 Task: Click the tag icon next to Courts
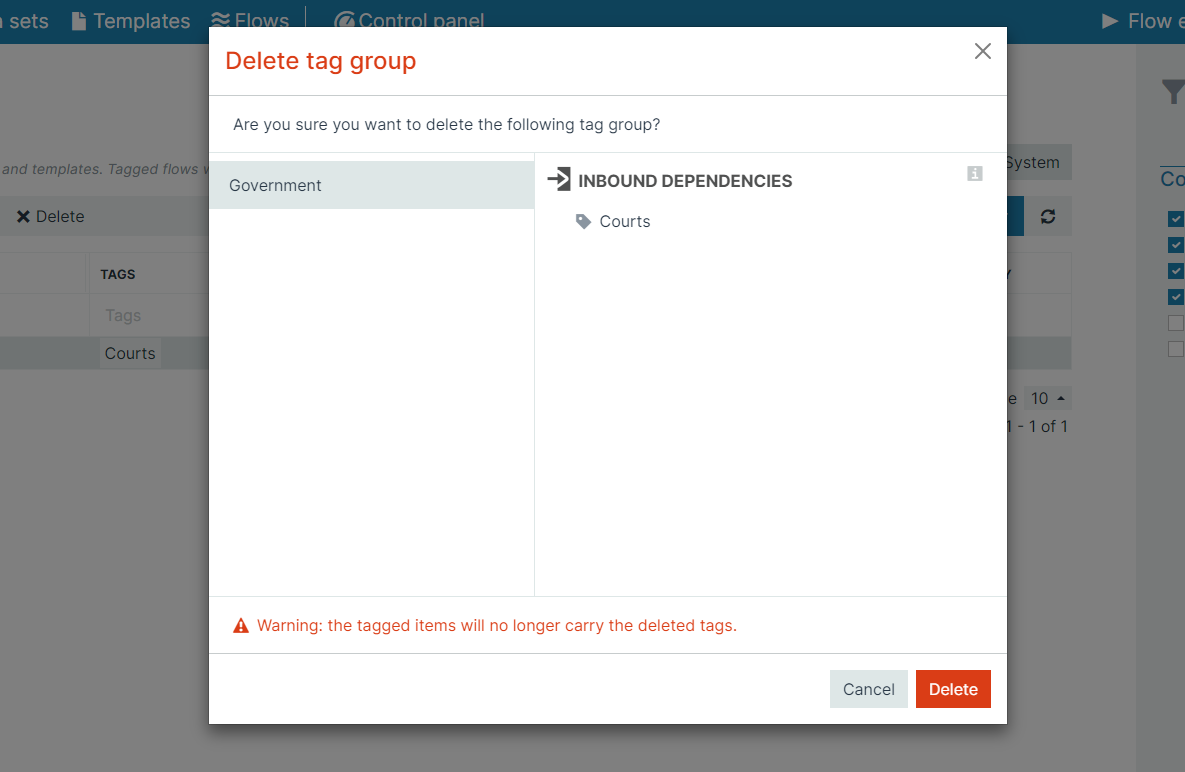[x=583, y=221]
